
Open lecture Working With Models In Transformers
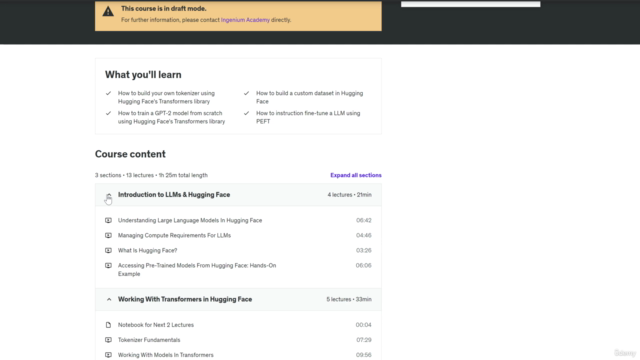point(166,355)
